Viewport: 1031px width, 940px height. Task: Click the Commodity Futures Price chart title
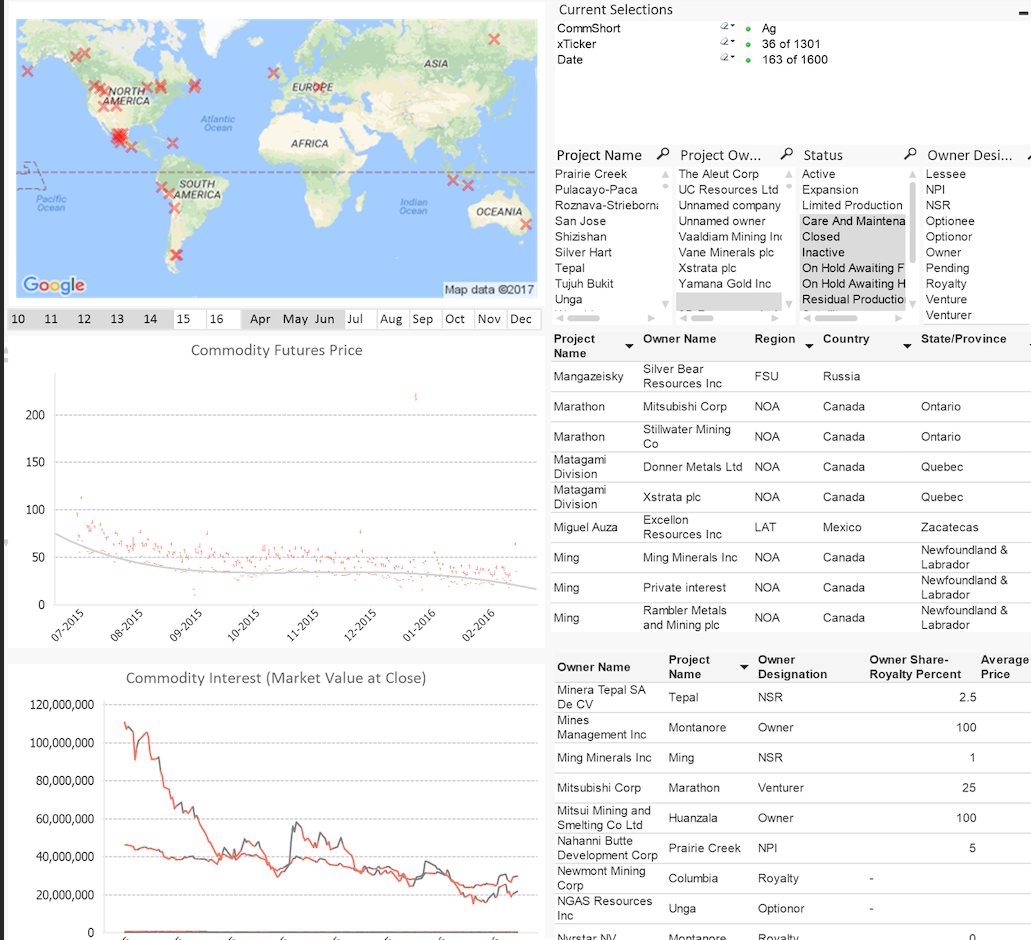click(x=277, y=350)
